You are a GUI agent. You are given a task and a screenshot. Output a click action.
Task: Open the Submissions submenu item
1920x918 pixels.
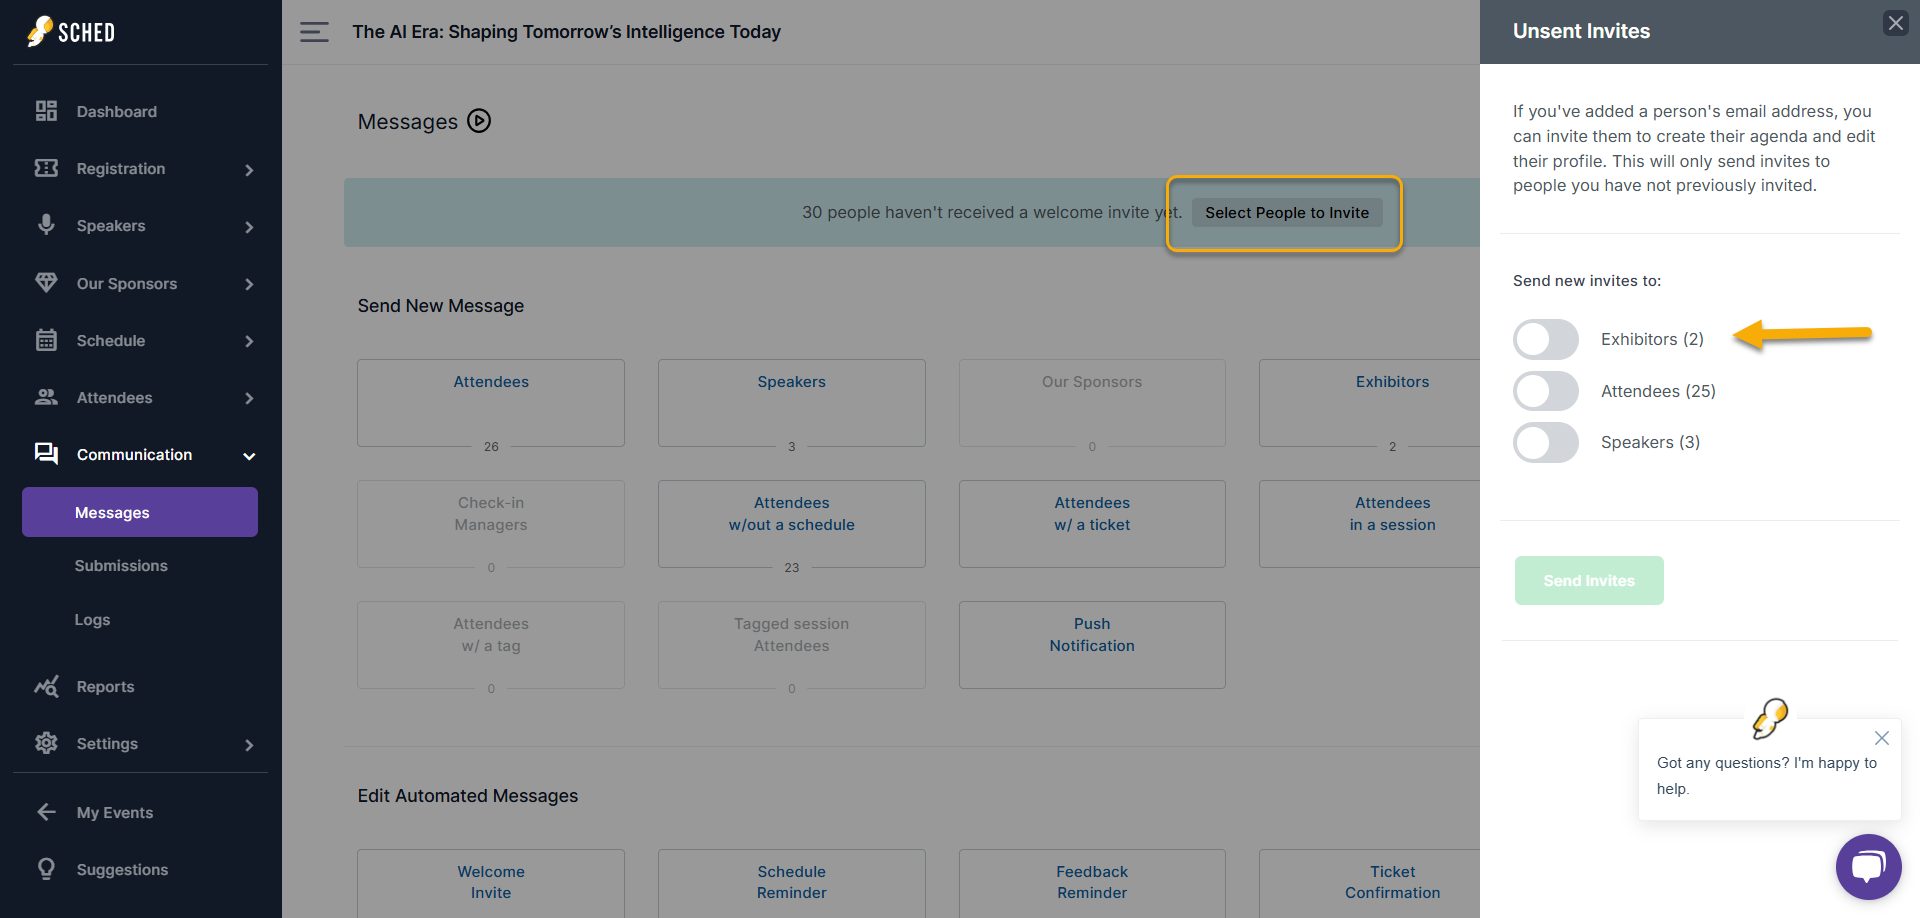121,566
